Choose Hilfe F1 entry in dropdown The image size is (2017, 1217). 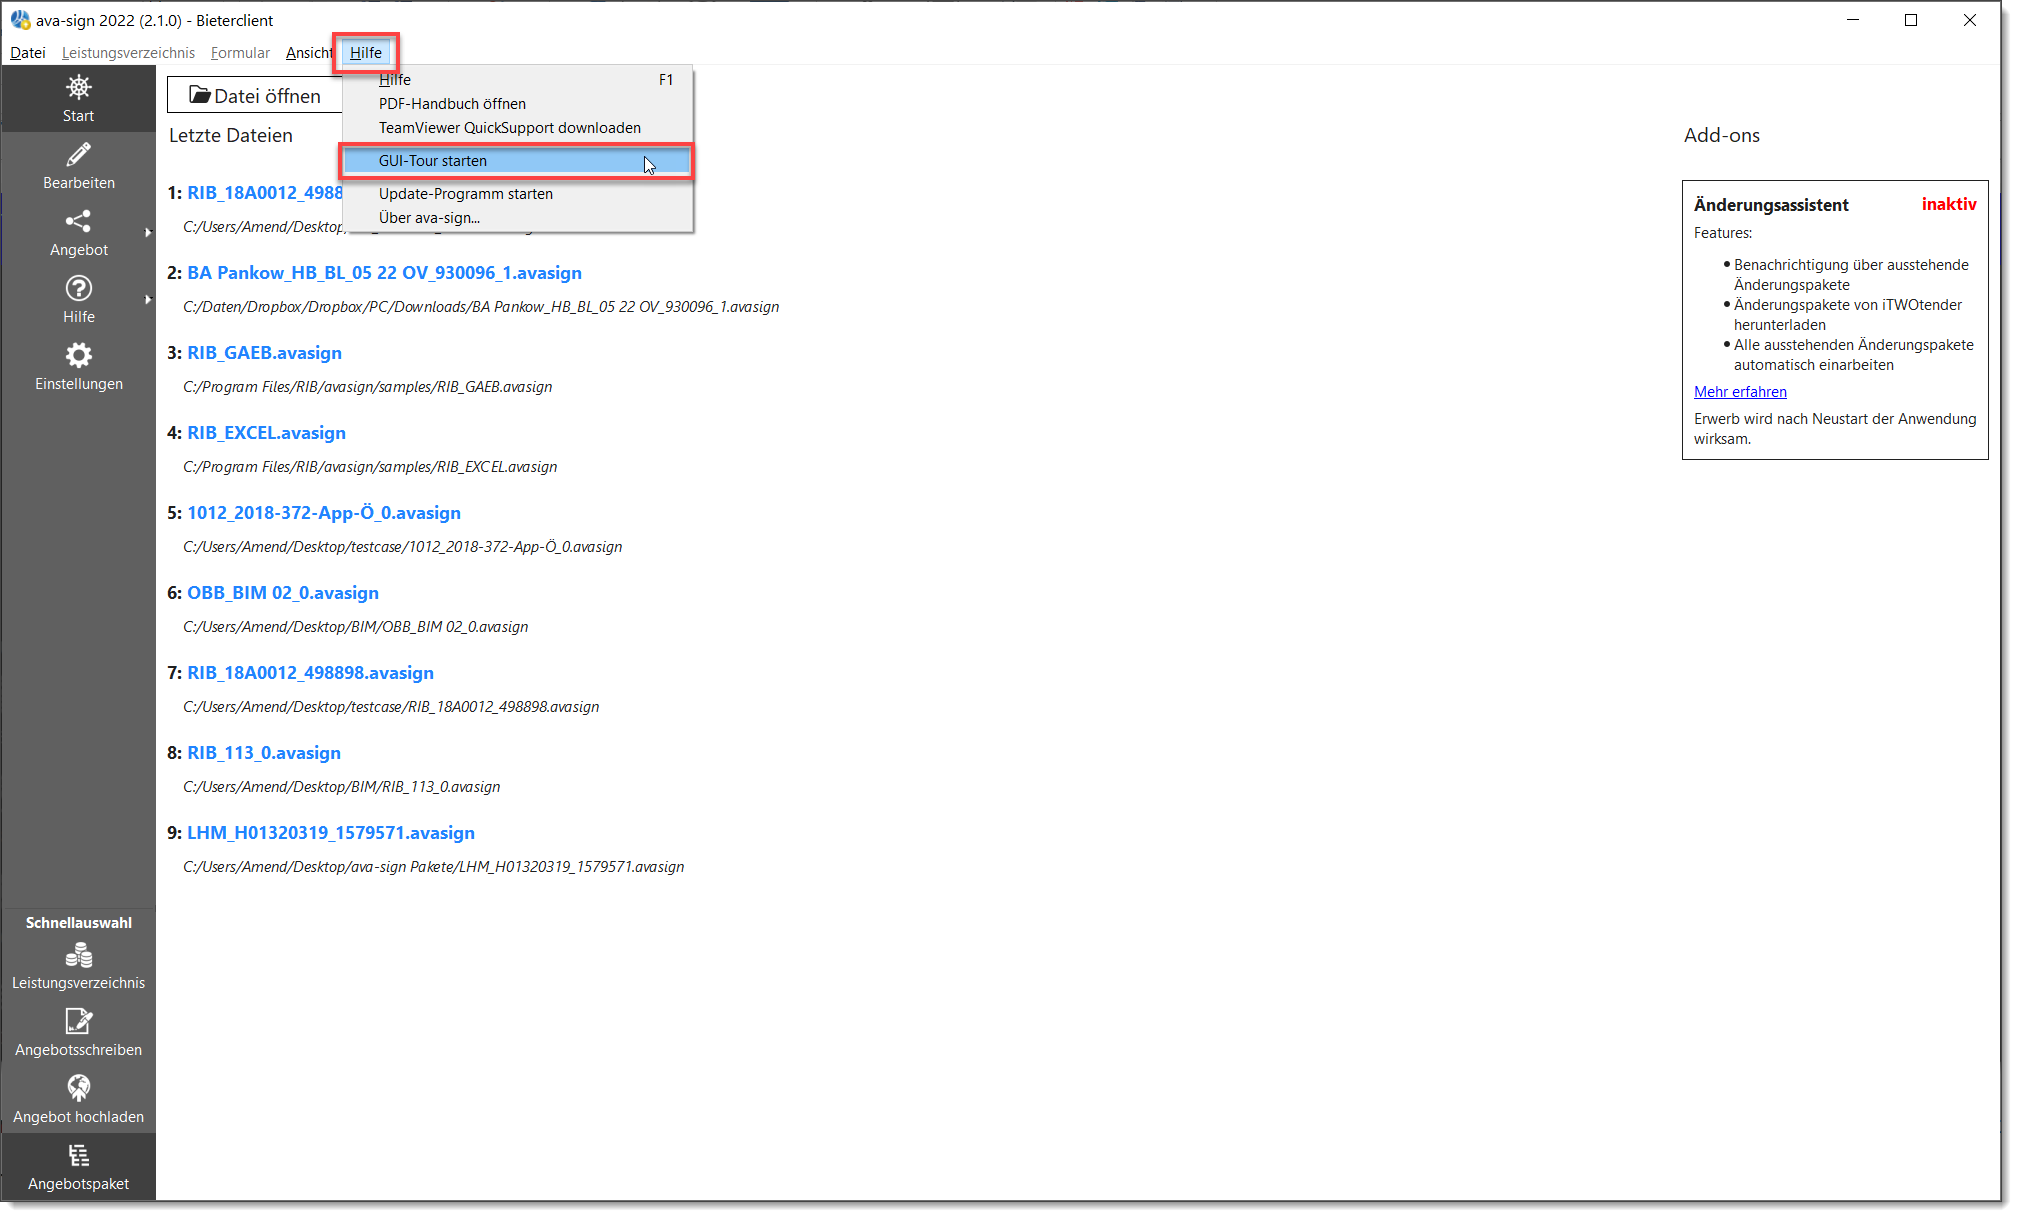(x=518, y=80)
